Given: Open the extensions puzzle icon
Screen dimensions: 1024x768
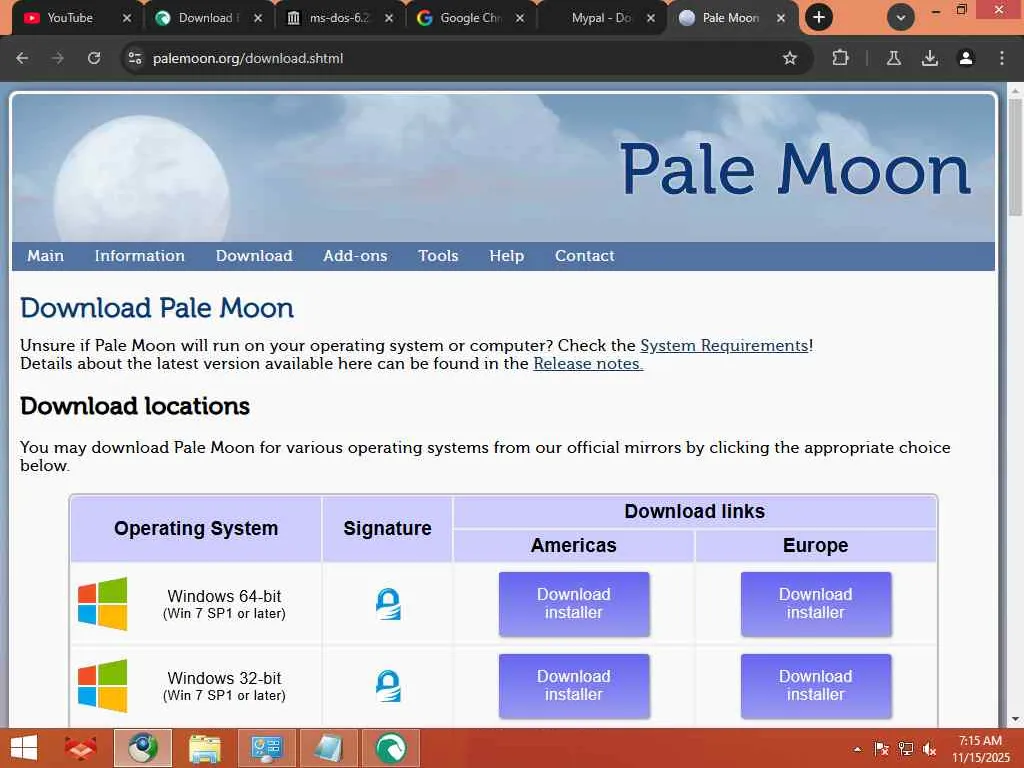Looking at the screenshot, I should (840, 58).
